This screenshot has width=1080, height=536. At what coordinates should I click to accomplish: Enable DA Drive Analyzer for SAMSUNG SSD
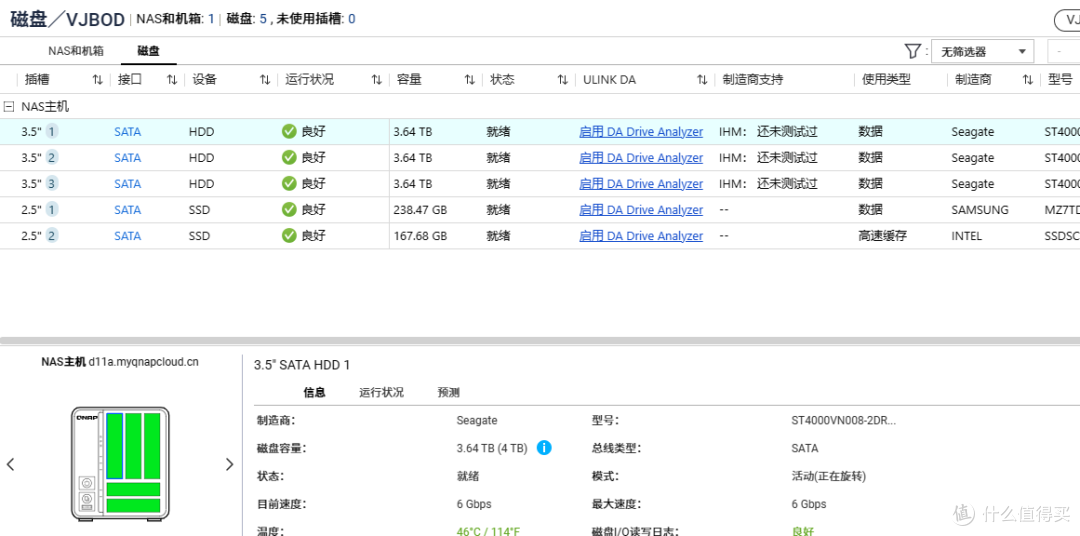[641, 209]
